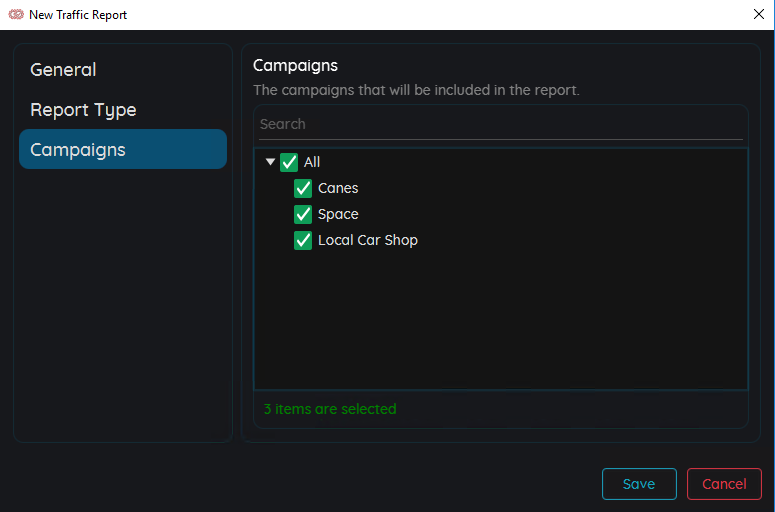Image resolution: width=775 pixels, height=512 pixels.
Task: Save the new traffic report
Action: point(639,484)
